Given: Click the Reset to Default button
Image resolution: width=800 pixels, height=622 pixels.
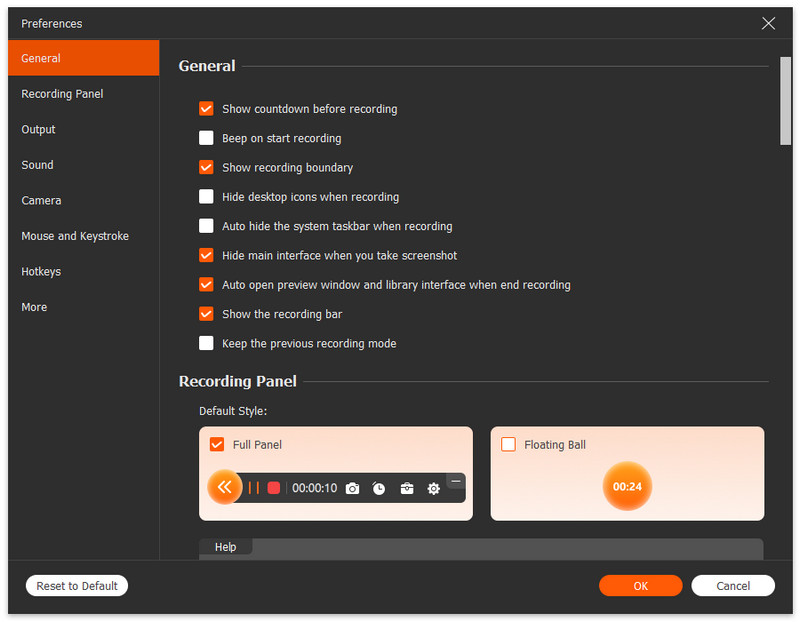Looking at the screenshot, I should tap(77, 586).
